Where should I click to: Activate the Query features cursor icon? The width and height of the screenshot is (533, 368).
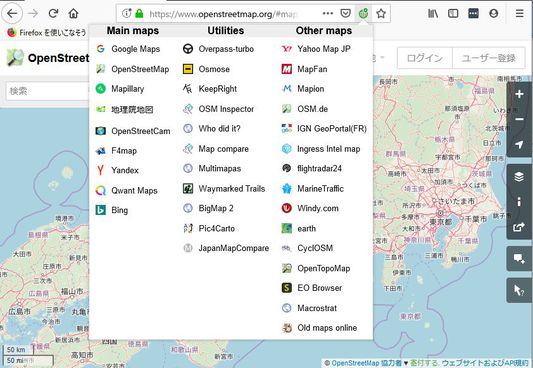pos(519,290)
